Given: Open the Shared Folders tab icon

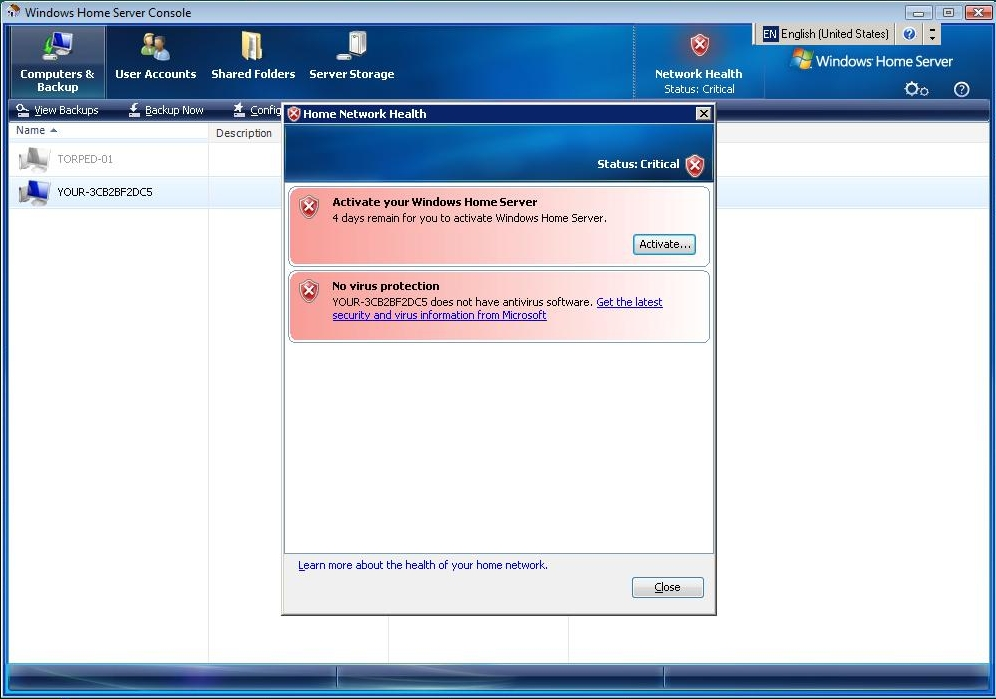Looking at the screenshot, I should (x=252, y=46).
